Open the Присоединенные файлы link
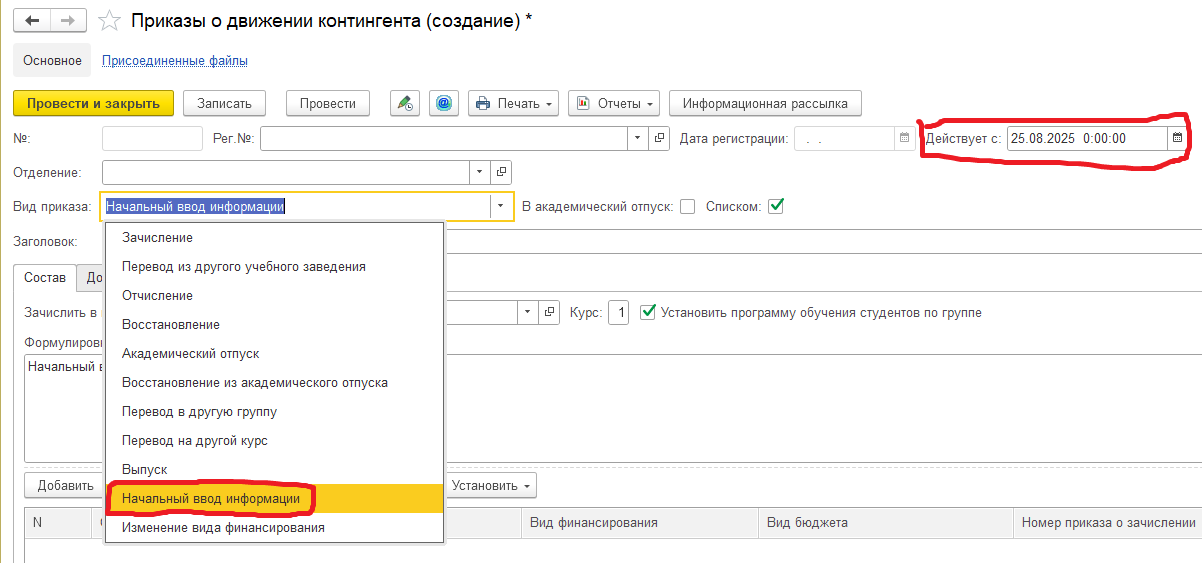Viewport: 1202px width, 563px height. point(175,61)
